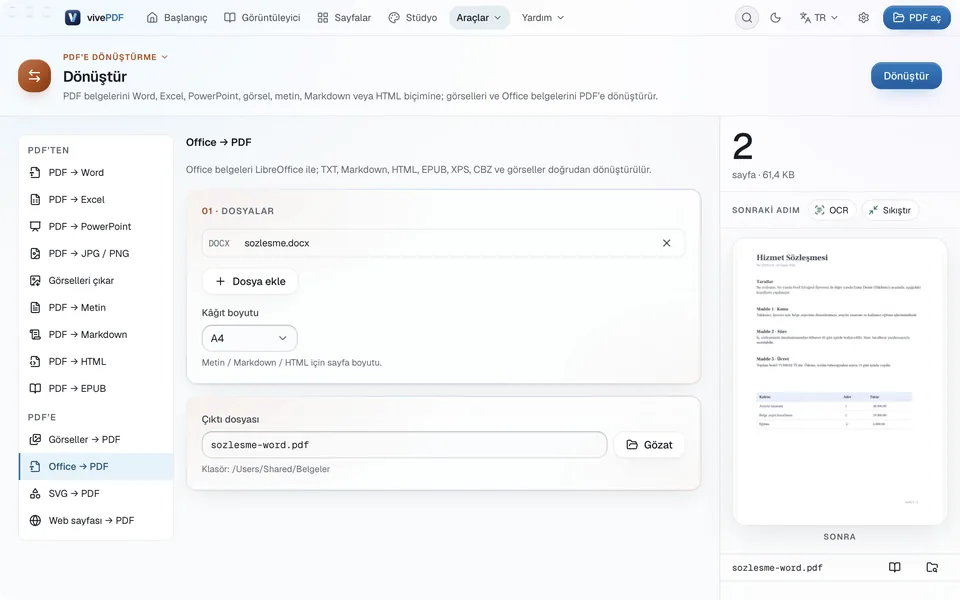Switch to Görüntüleyici tab
The height and width of the screenshot is (600, 960).
pos(262,18)
